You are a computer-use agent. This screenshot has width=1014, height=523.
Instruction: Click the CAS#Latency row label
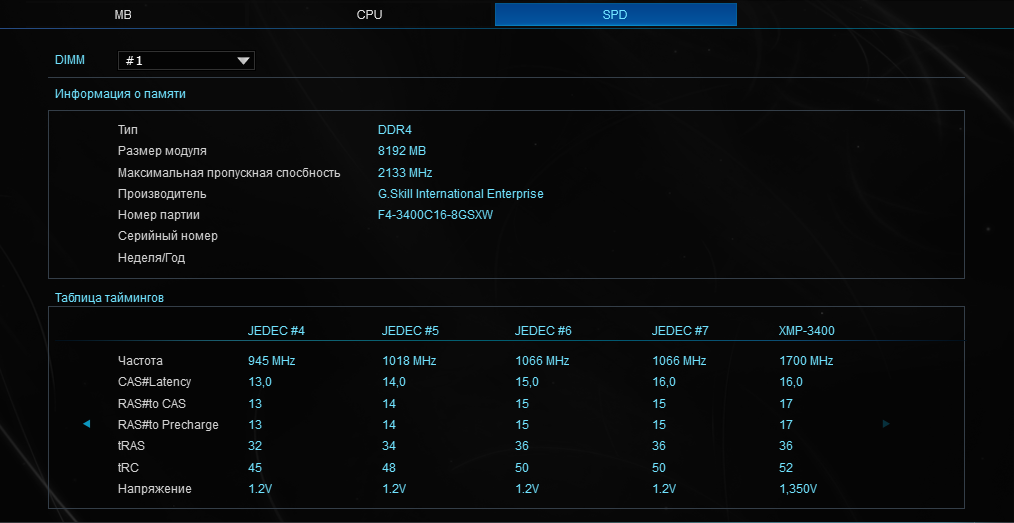click(154, 382)
